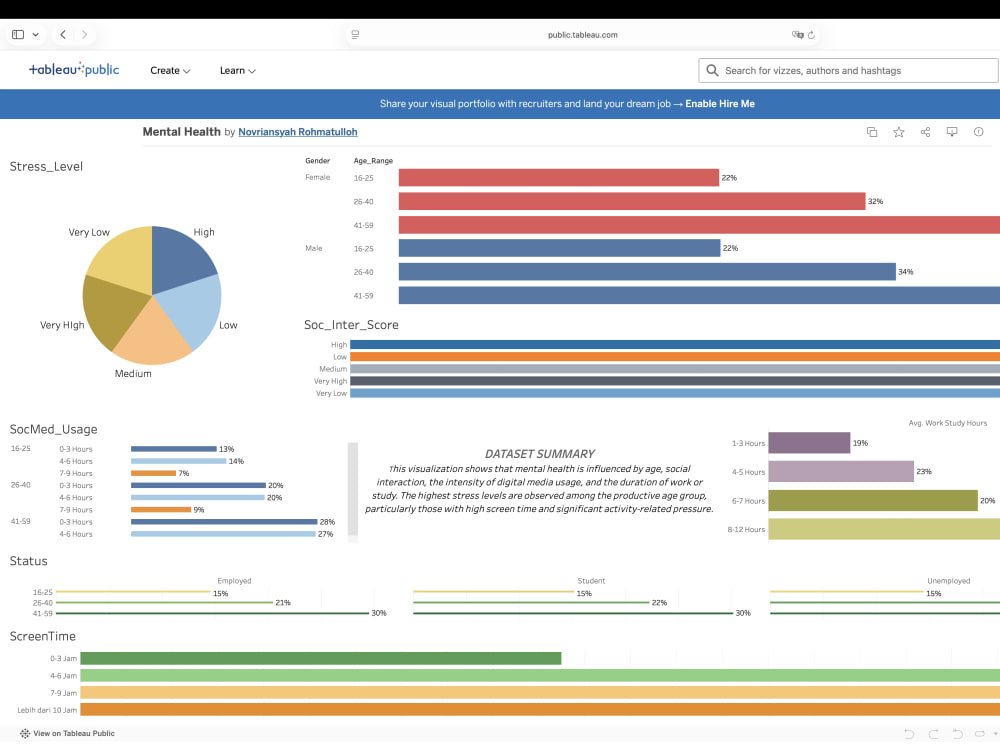Download the viz with the download icon

pyautogui.click(x=952, y=132)
